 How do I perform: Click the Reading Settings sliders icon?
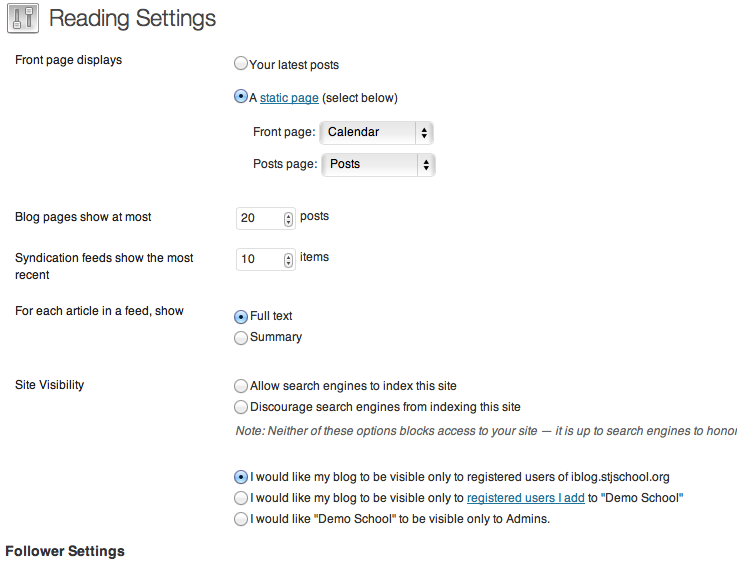[24, 18]
